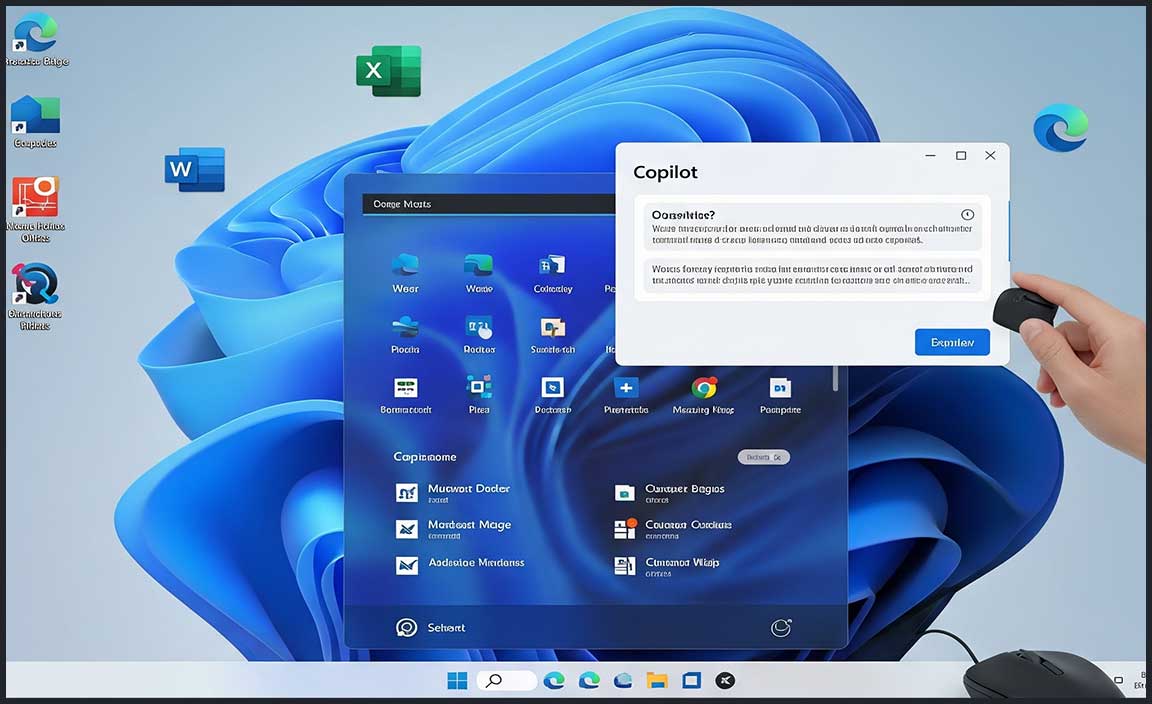Open the Coleoriey pinned app
The width and height of the screenshot is (1152, 704).
tap(552, 273)
